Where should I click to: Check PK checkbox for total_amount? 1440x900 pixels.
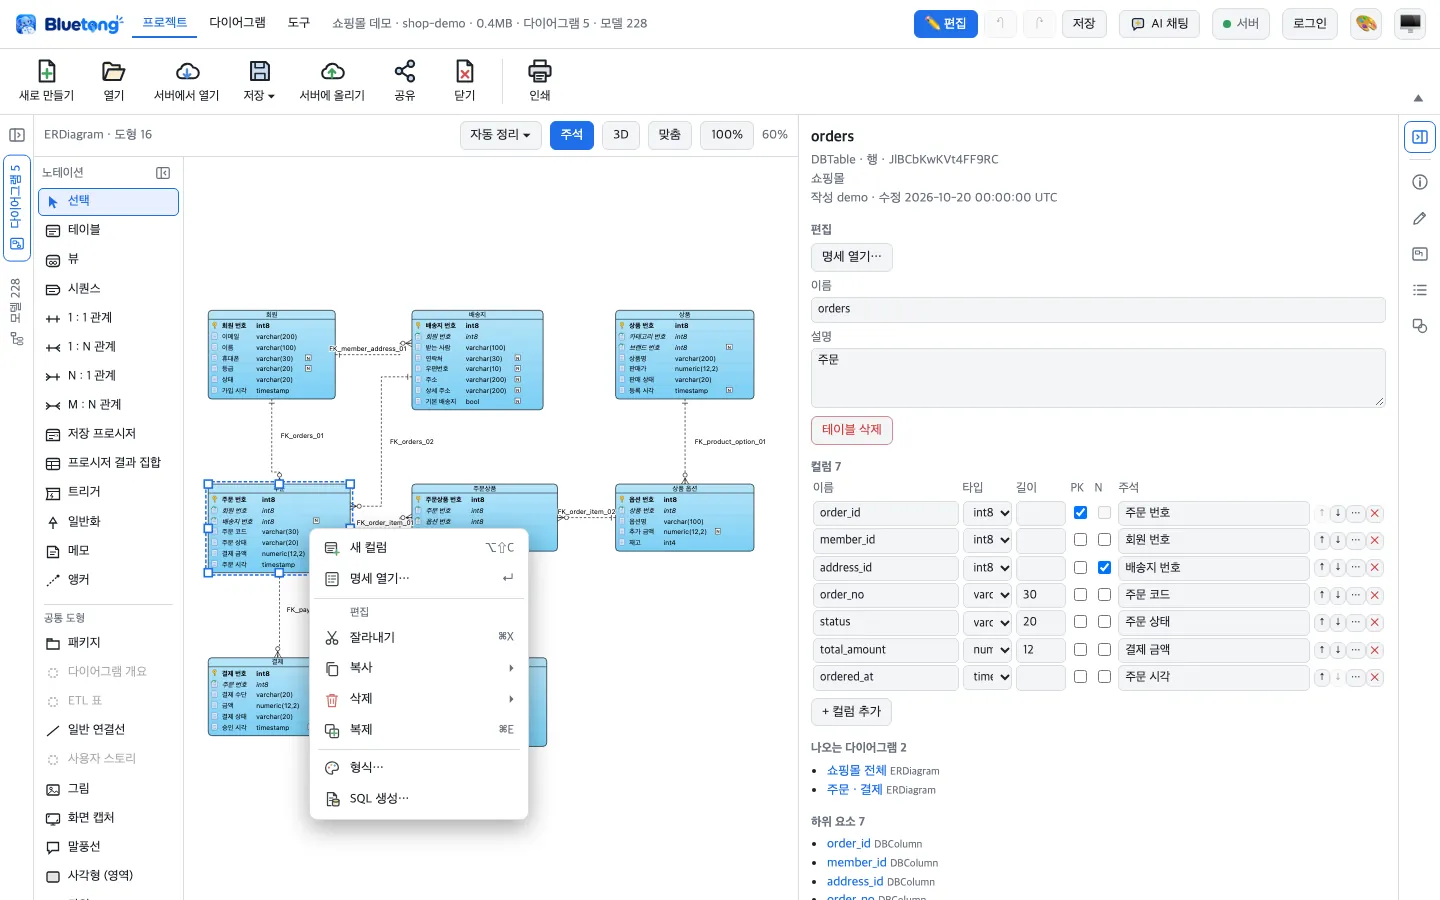[1080, 650]
